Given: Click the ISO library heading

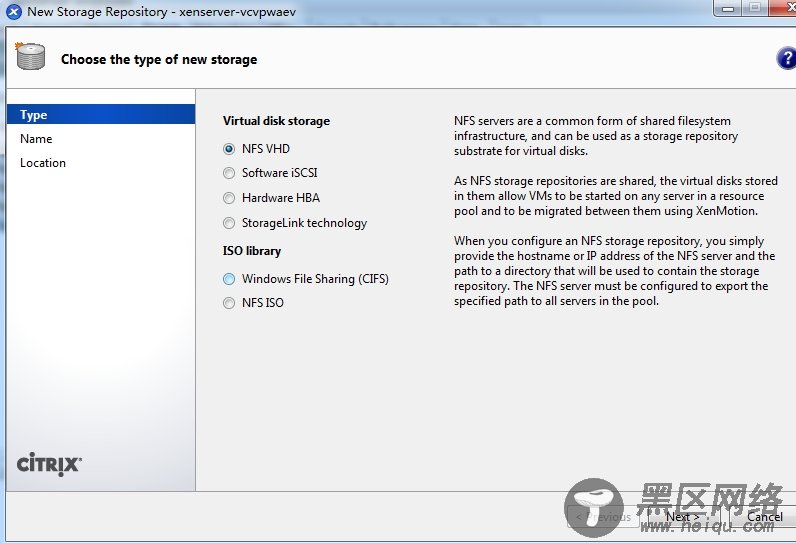Looking at the screenshot, I should point(252,251).
